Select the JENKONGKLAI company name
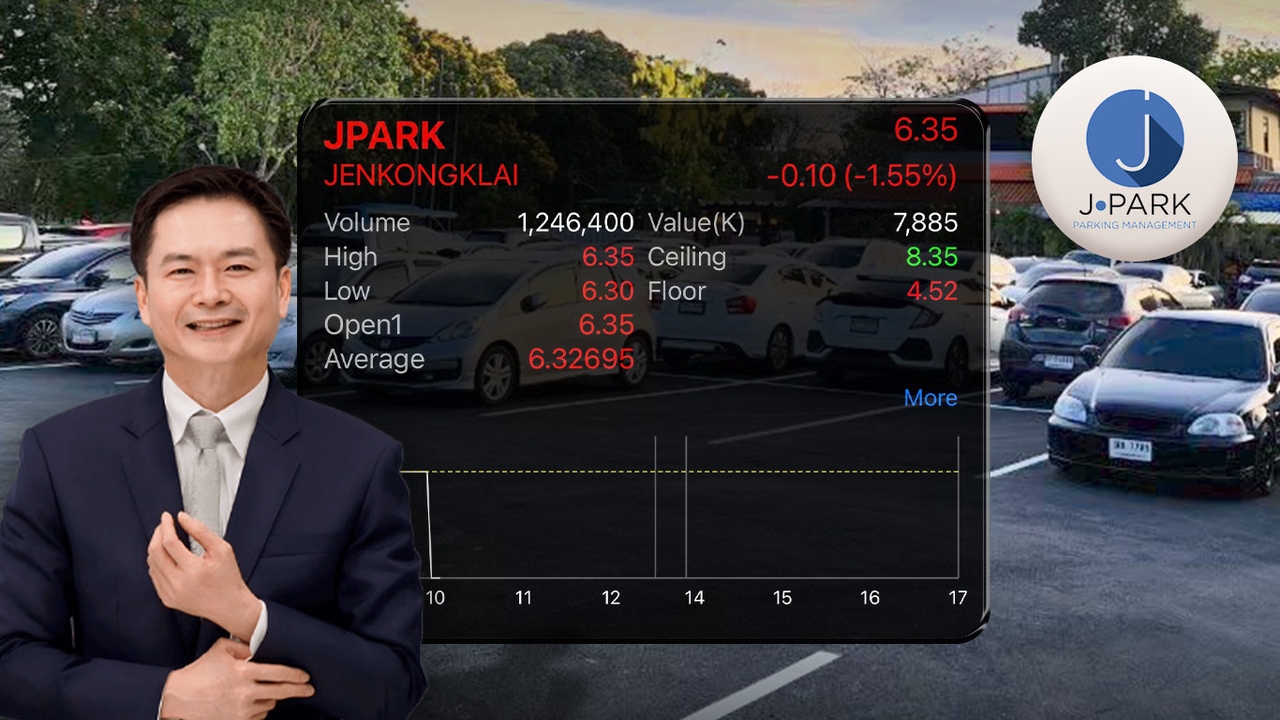 [421, 176]
